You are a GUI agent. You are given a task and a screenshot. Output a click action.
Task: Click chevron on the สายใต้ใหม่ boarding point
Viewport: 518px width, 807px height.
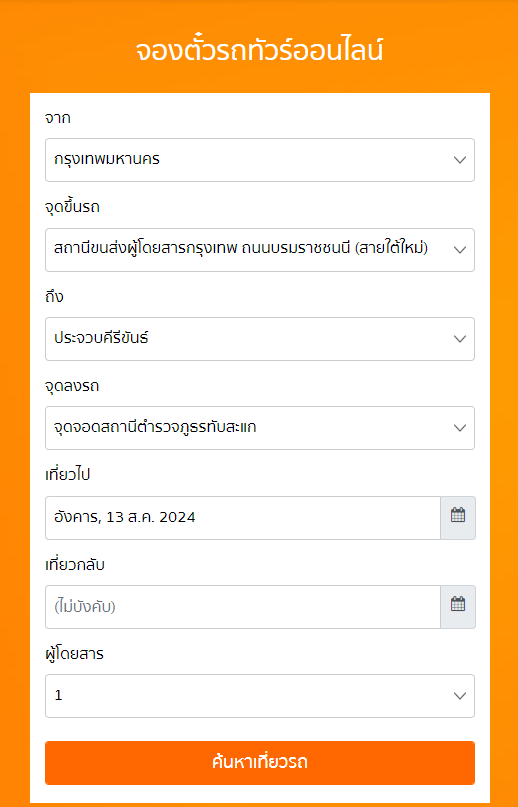click(x=460, y=250)
